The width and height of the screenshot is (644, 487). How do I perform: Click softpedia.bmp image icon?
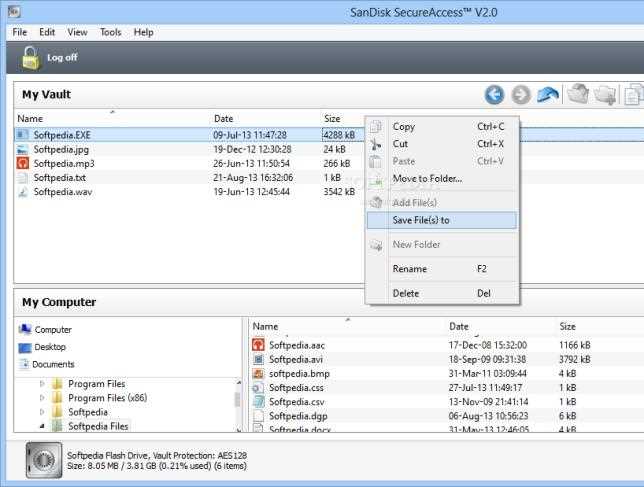click(258, 374)
